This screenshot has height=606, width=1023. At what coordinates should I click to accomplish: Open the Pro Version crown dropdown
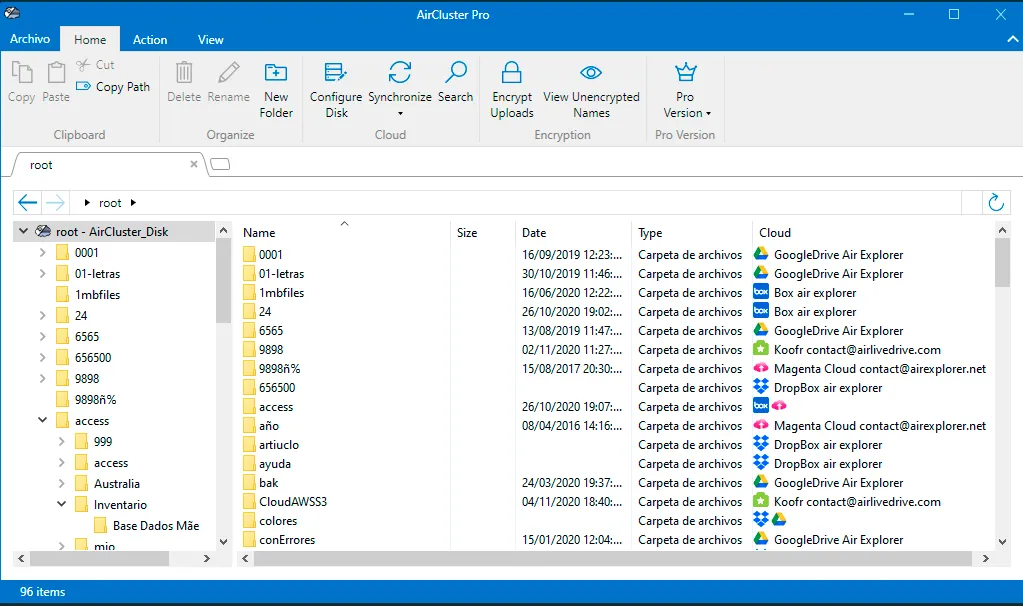pyautogui.click(x=685, y=90)
